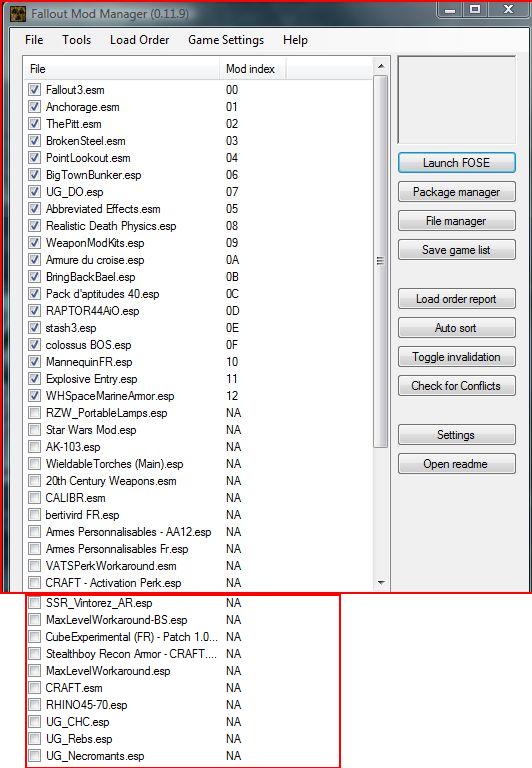Screen dimensions: 532x768
Task: Open the Game Settings menu
Action: coord(226,40)
